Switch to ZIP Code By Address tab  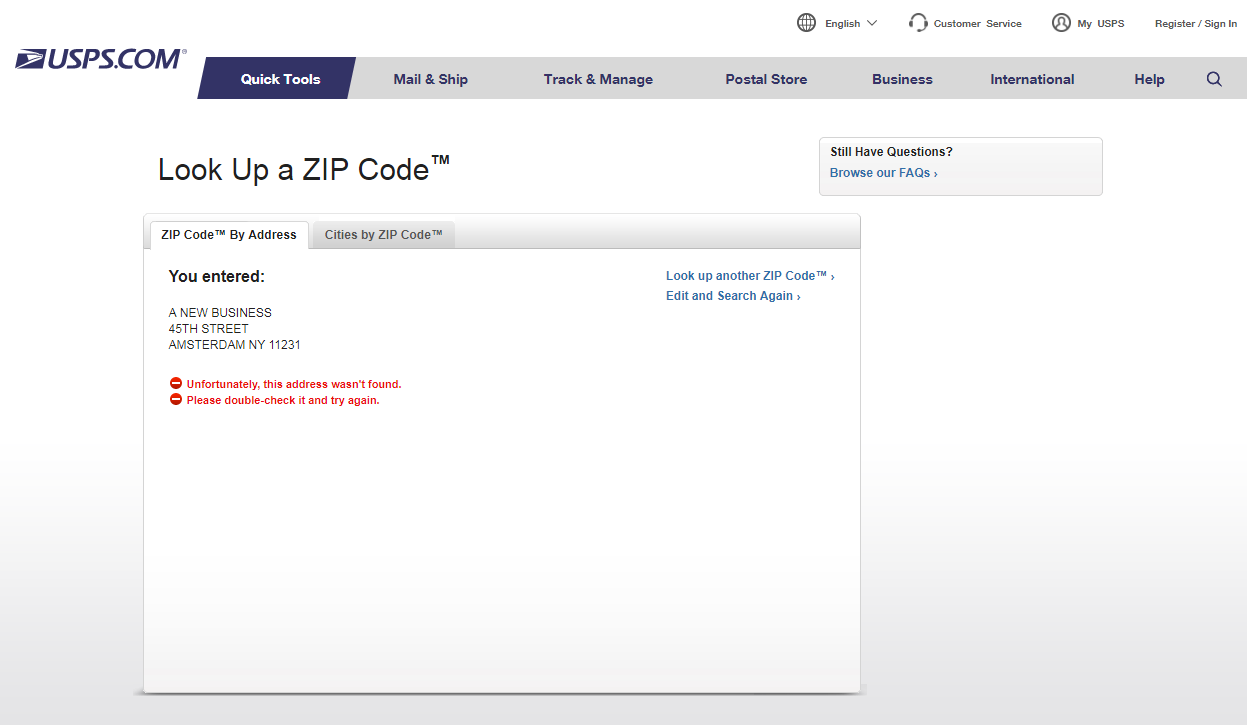(x=229, y=235)
